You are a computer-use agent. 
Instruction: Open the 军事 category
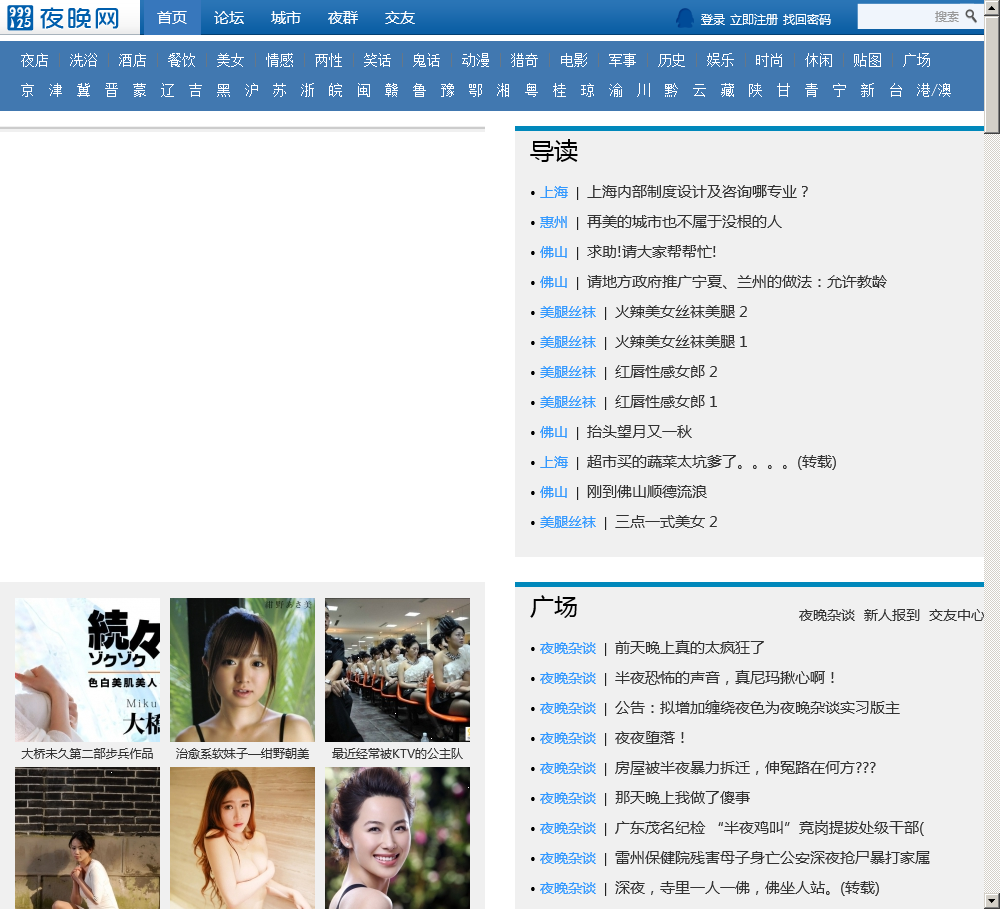tap(622, 61)
